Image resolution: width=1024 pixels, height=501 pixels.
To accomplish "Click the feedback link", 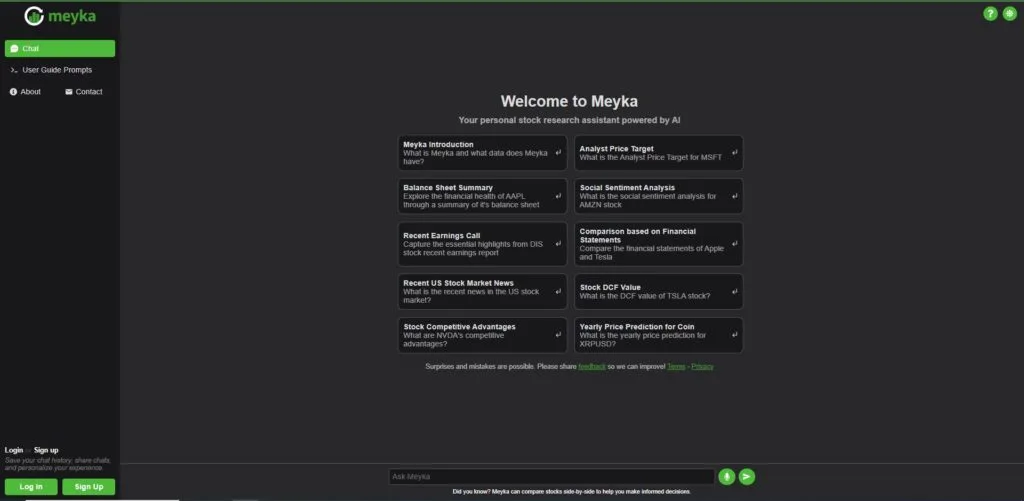I will pos(592,366).
